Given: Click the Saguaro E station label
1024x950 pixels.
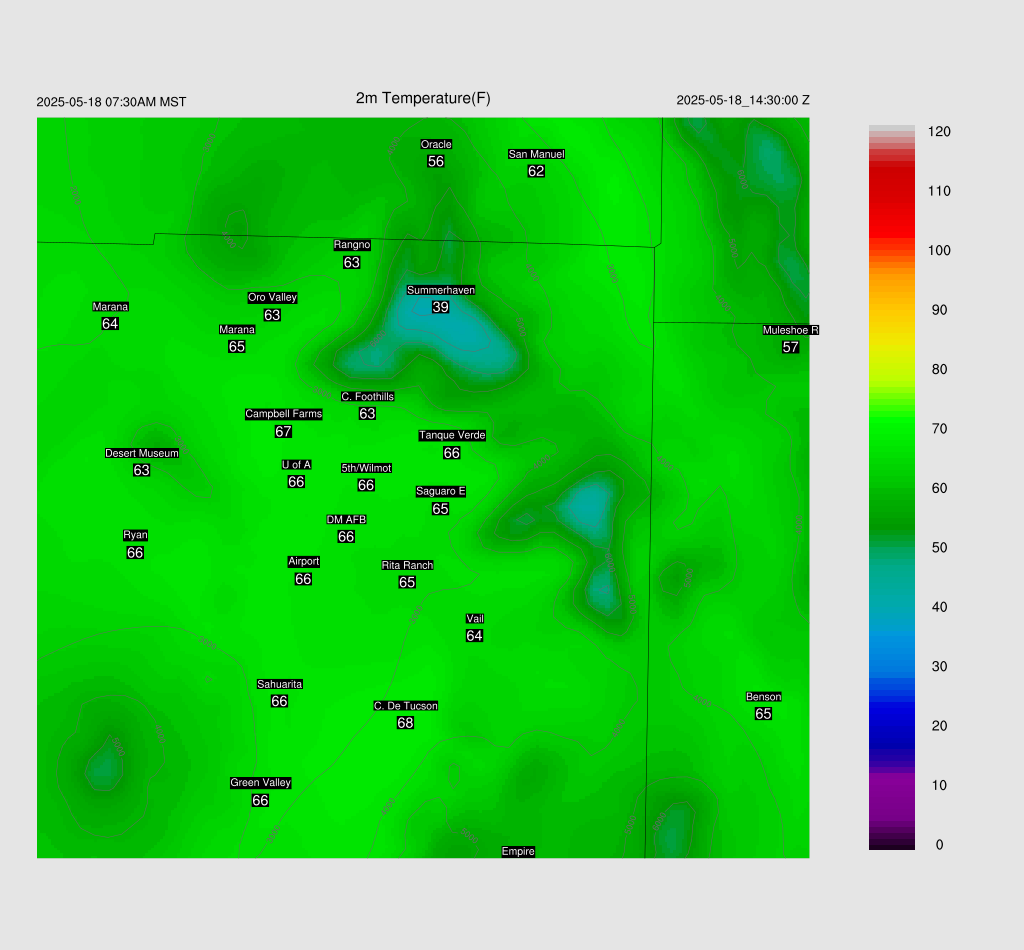Looking at the screenshot, I should point(441,492).
